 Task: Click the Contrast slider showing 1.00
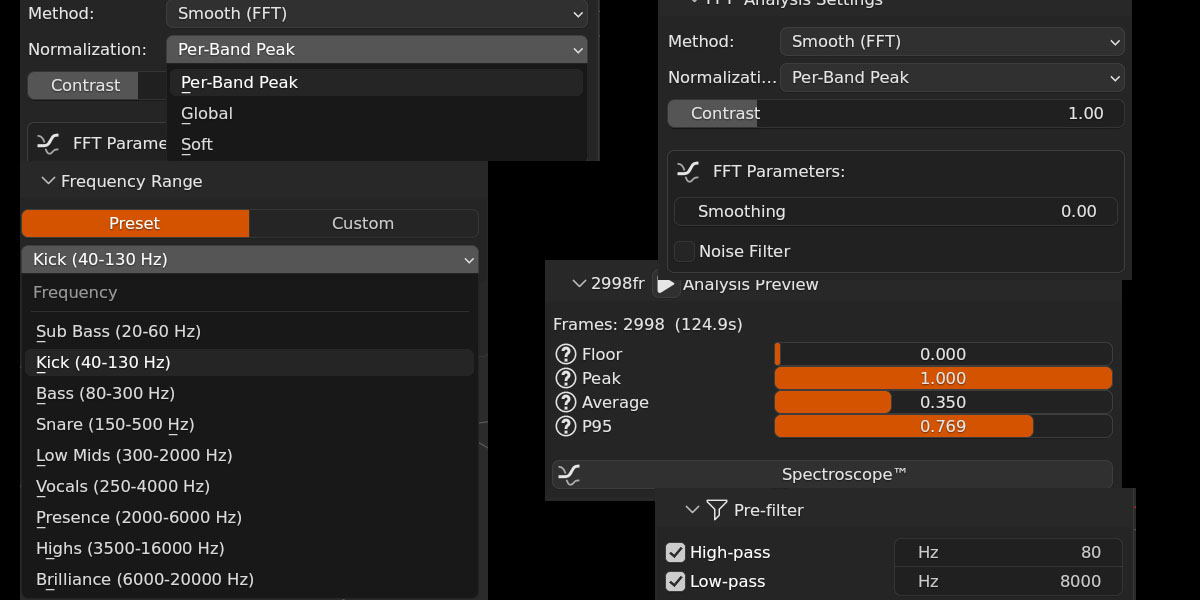(x=896, y=113)
